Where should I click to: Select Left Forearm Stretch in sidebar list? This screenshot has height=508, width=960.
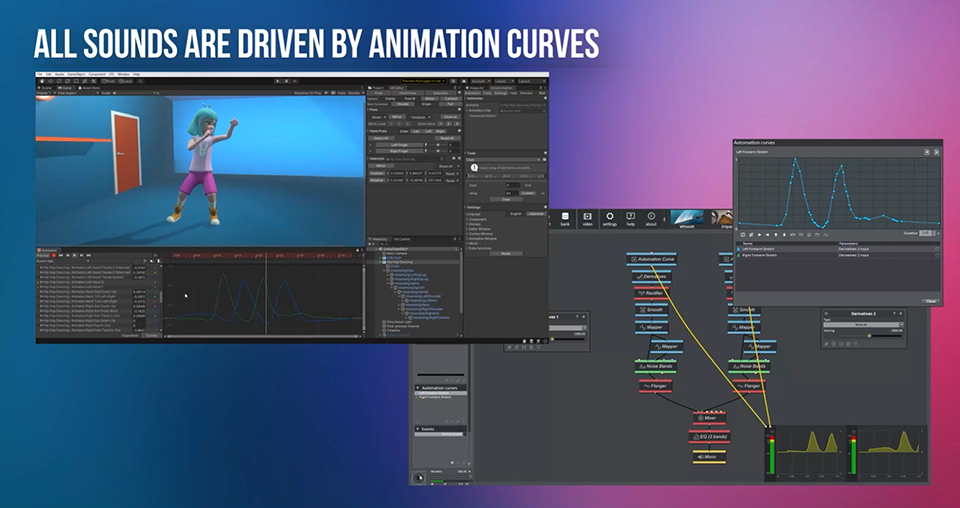[440, 393]
